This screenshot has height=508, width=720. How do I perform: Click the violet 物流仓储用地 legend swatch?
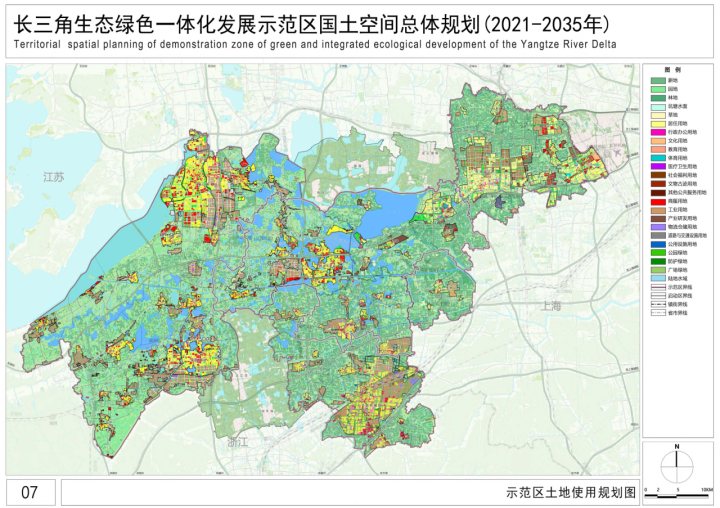click(x=658, y=227)
